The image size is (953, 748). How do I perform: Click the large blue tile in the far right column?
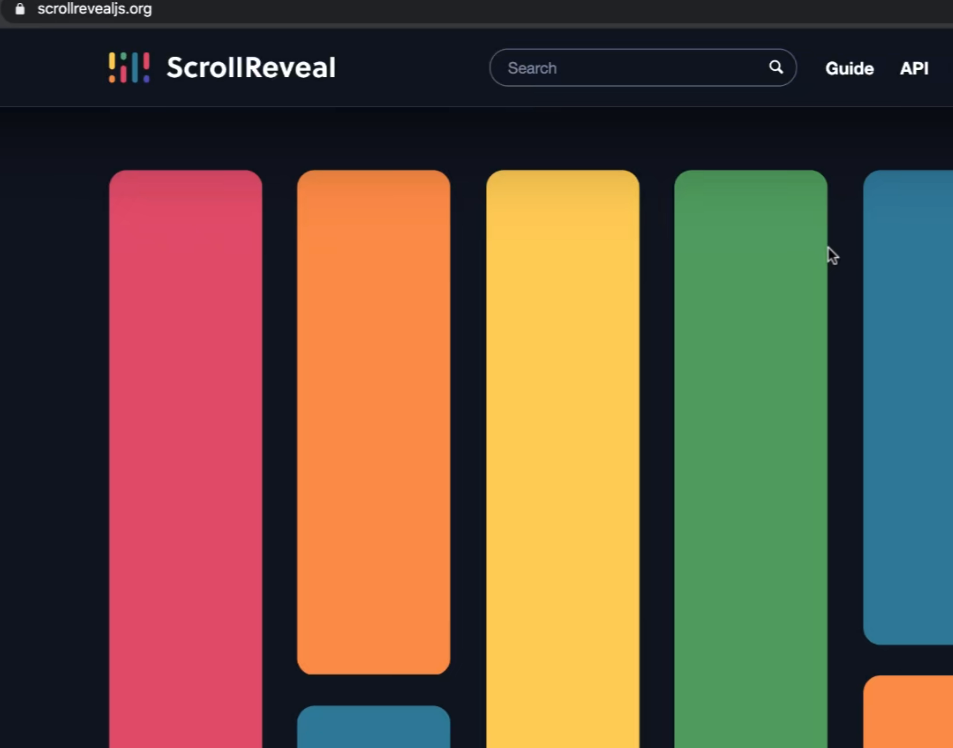click(908, 407)
